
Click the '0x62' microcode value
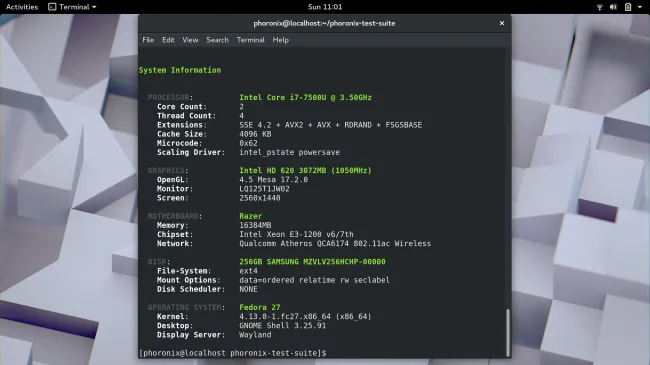click(248, 143)
